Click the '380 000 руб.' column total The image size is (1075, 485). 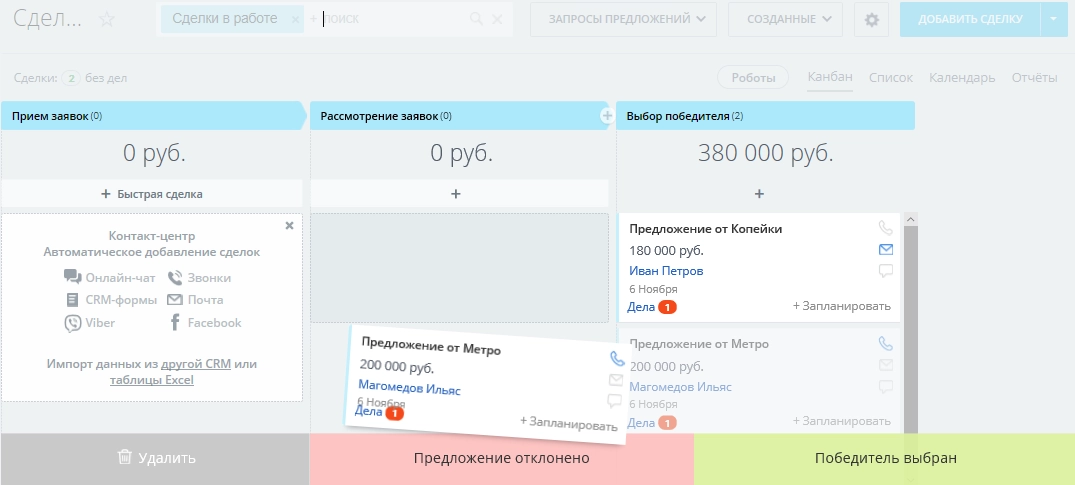point(766,154)
